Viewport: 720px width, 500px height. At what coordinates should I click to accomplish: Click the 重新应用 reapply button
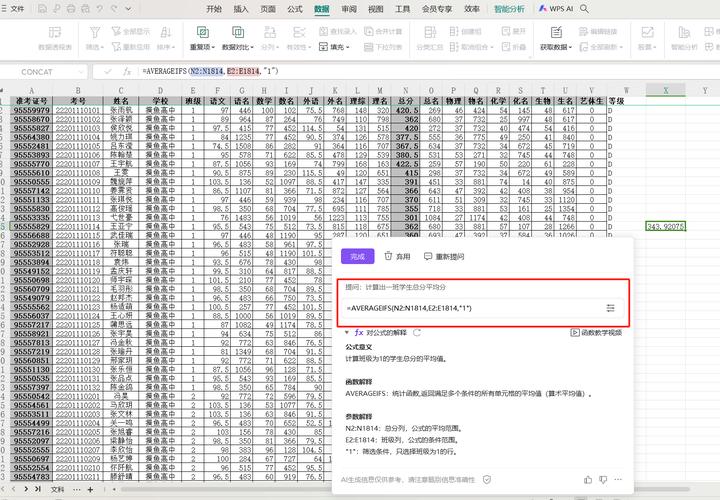point(131,46)
